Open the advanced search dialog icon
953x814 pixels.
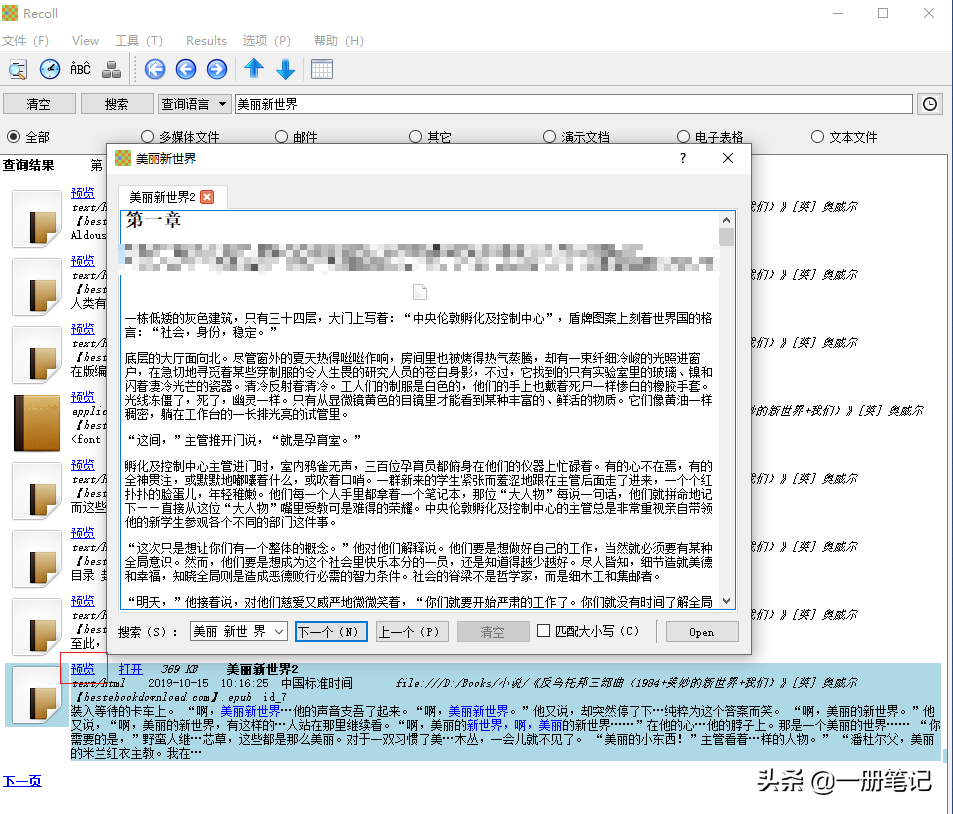(x=18, y=69)
